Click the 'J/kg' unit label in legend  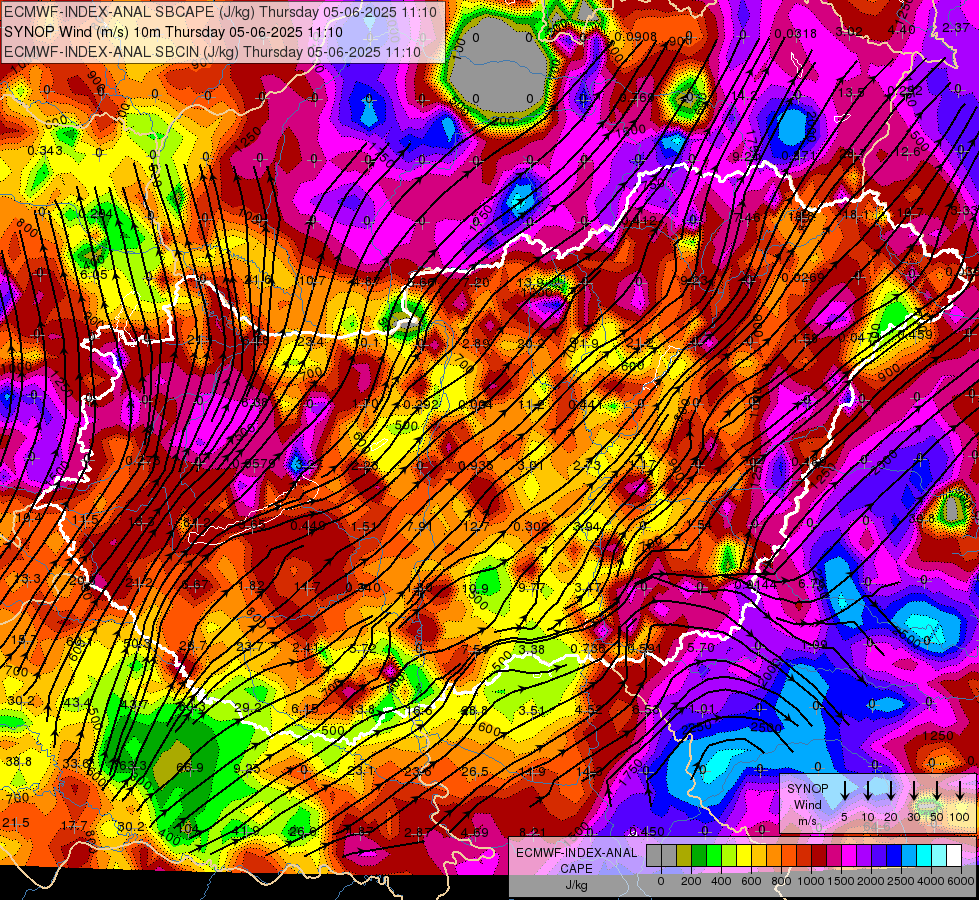576,885
